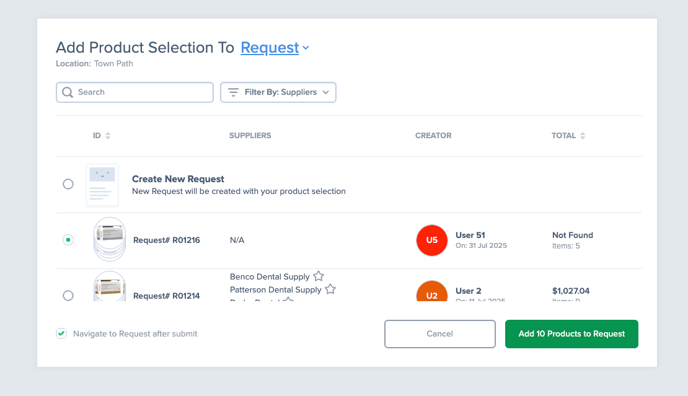The image size is (688, 396).
Task: Click the Not Found total value
Action: 573,235
